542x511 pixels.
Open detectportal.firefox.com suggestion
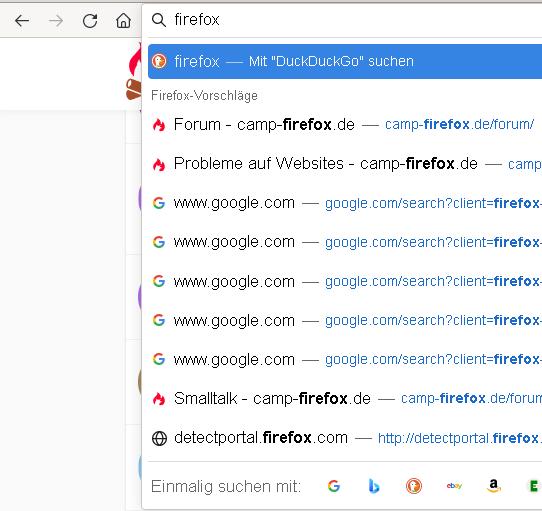[x=345, y=438]
